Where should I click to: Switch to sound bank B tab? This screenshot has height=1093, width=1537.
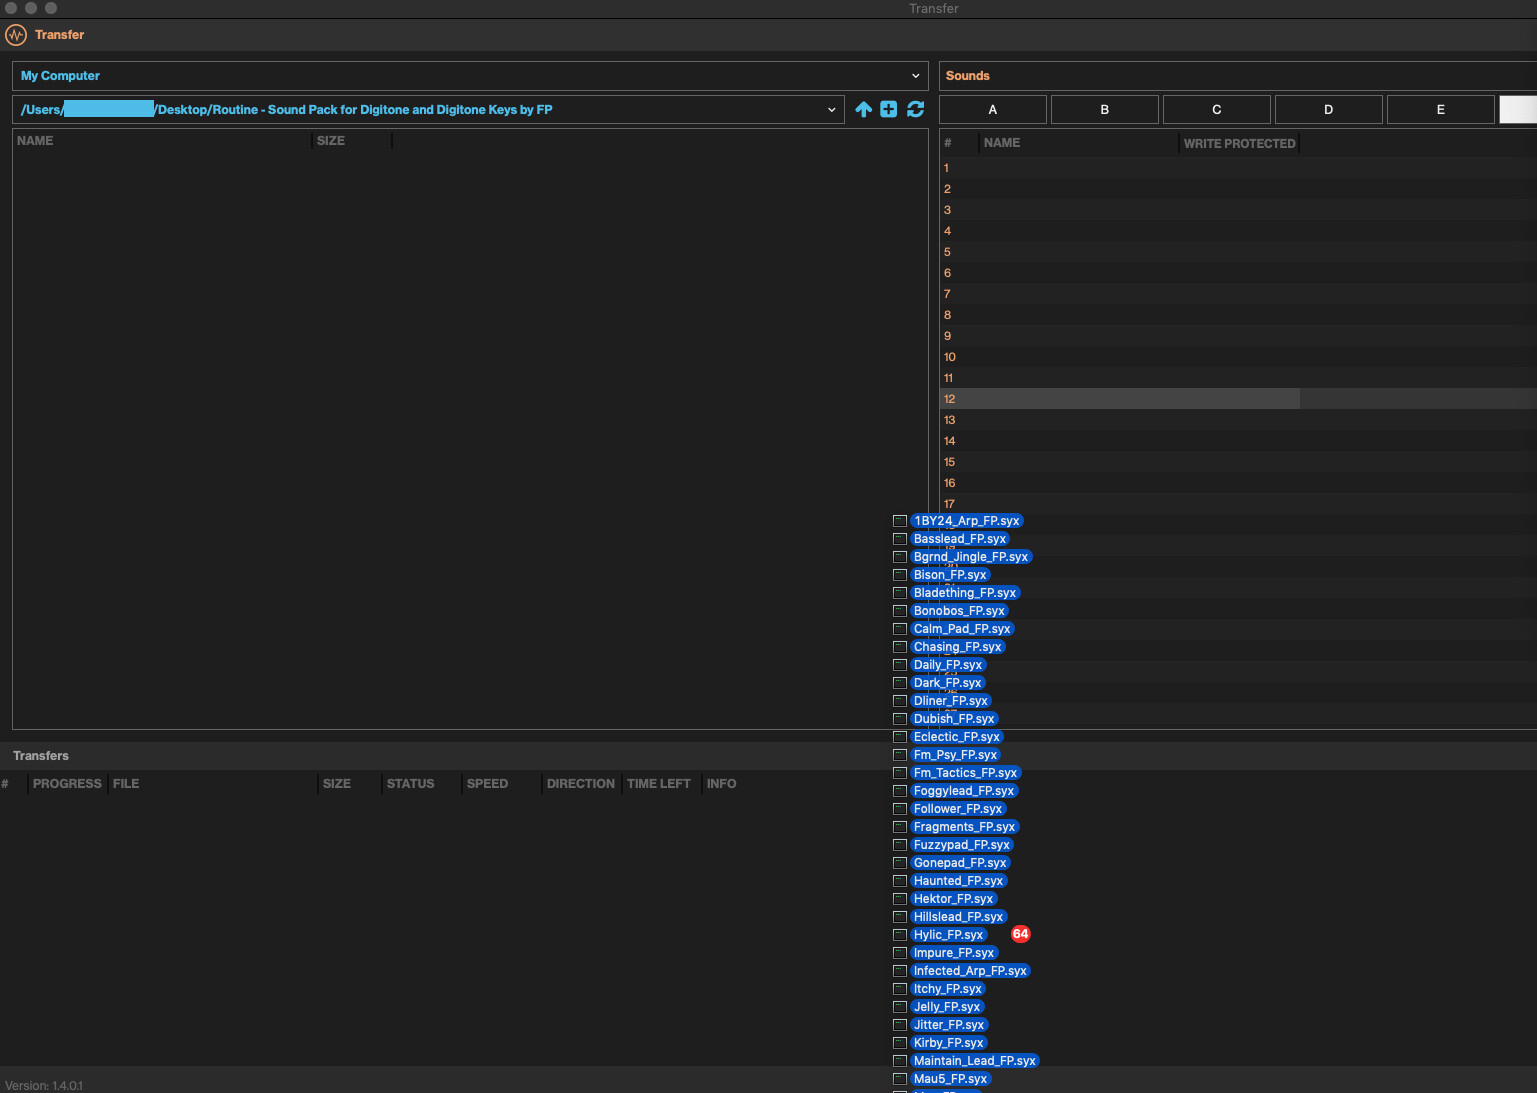tap(1105, 110)
